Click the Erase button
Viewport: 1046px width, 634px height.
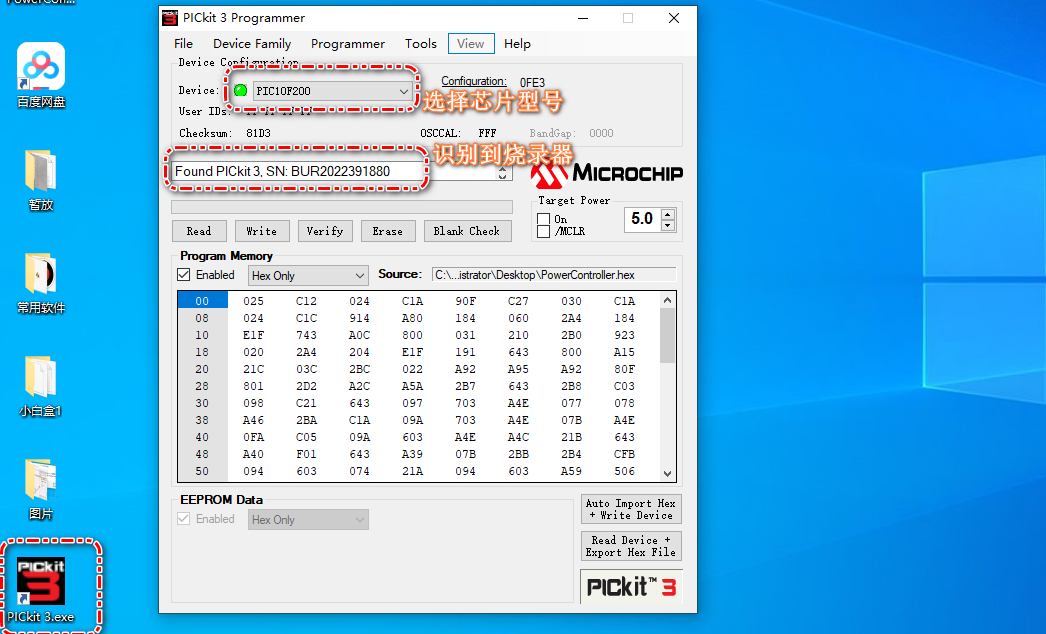[388, 231]
